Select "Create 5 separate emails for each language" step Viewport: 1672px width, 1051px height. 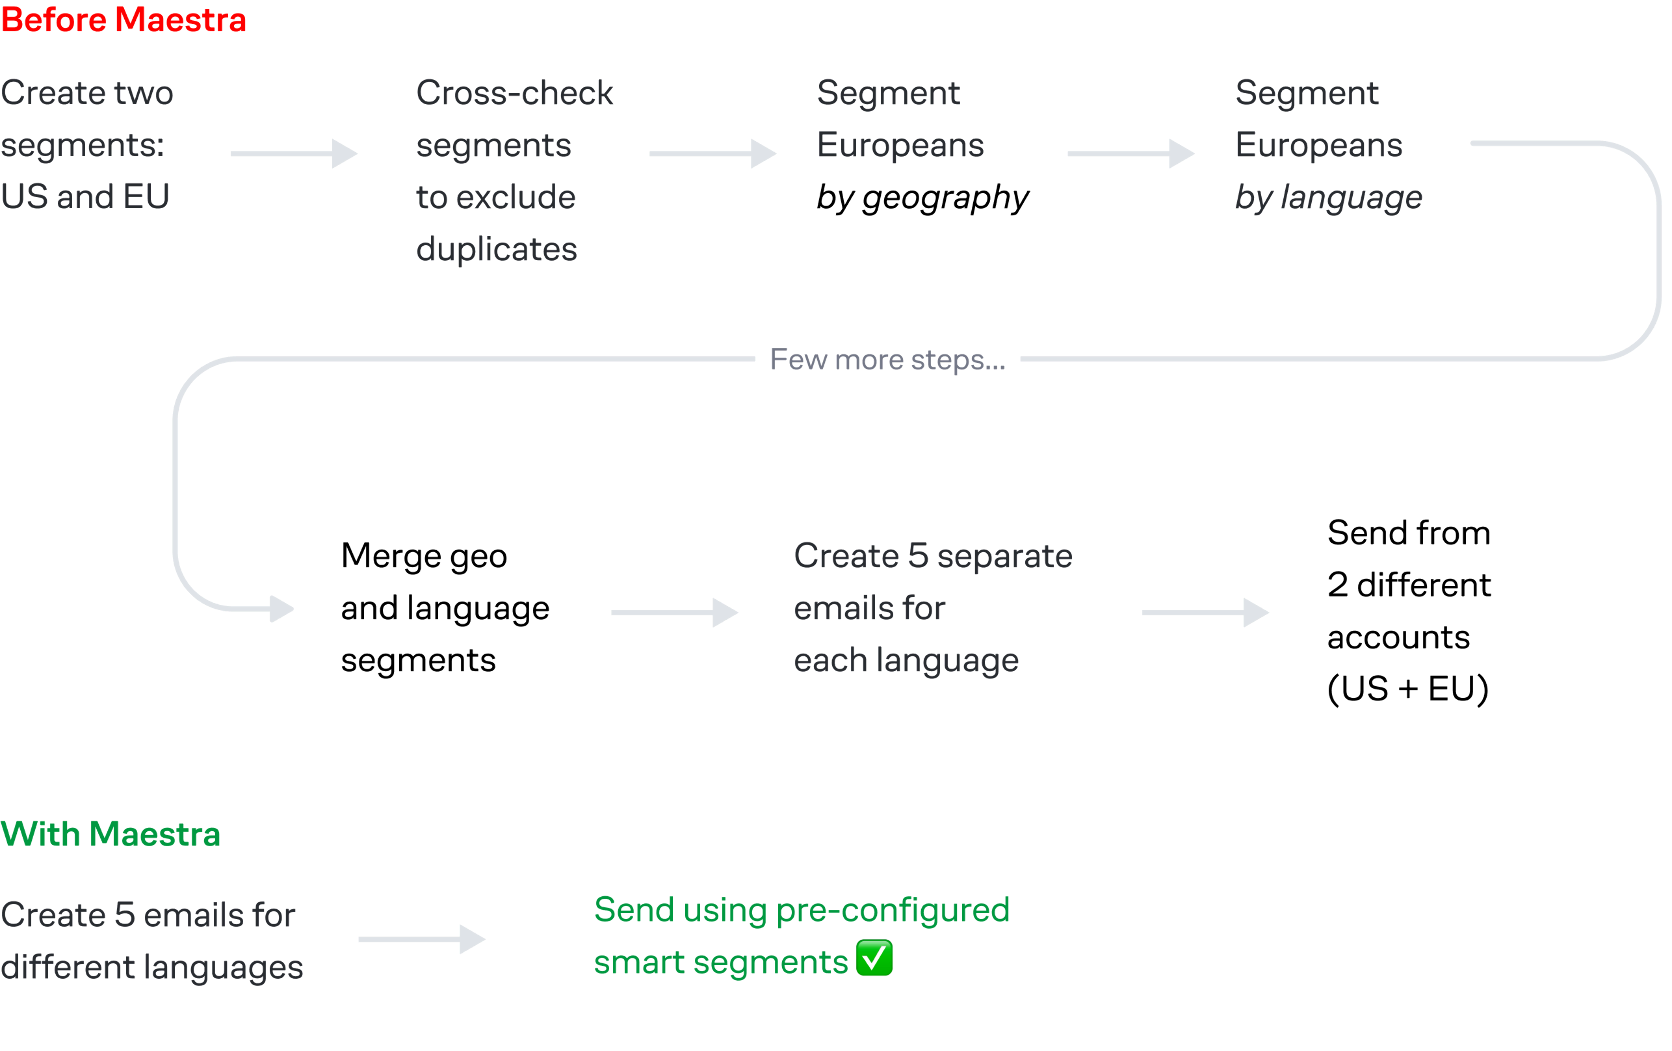point(932,608)
